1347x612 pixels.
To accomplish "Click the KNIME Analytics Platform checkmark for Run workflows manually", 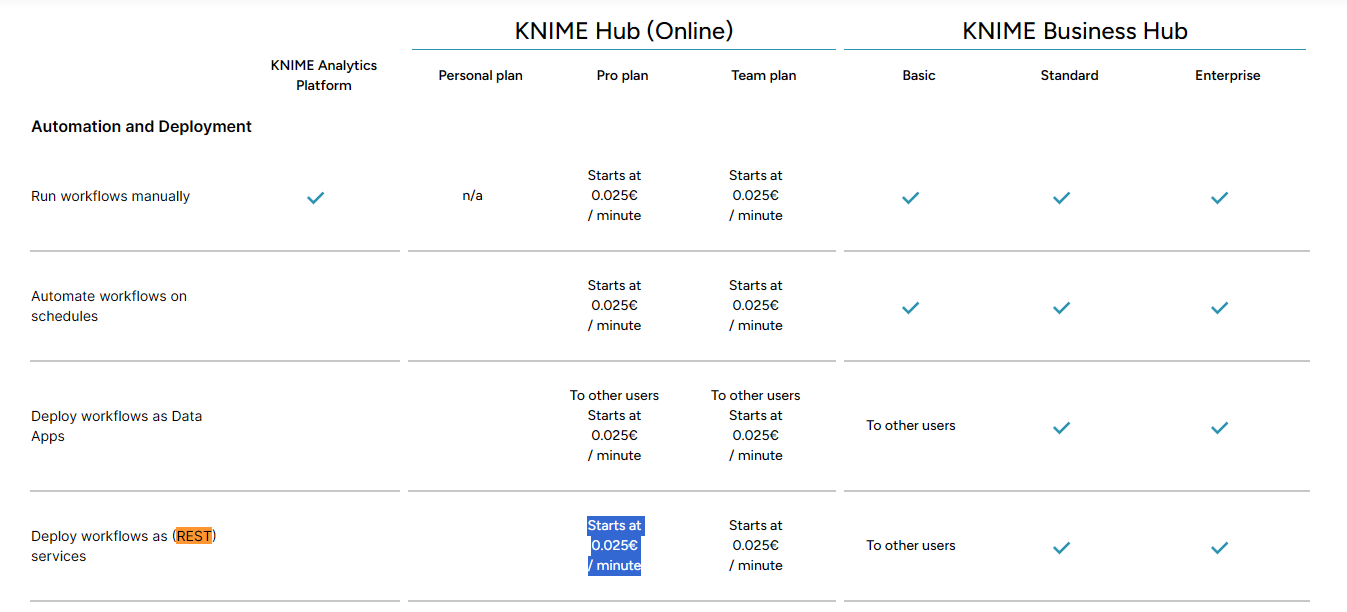I will click(315, 198).
